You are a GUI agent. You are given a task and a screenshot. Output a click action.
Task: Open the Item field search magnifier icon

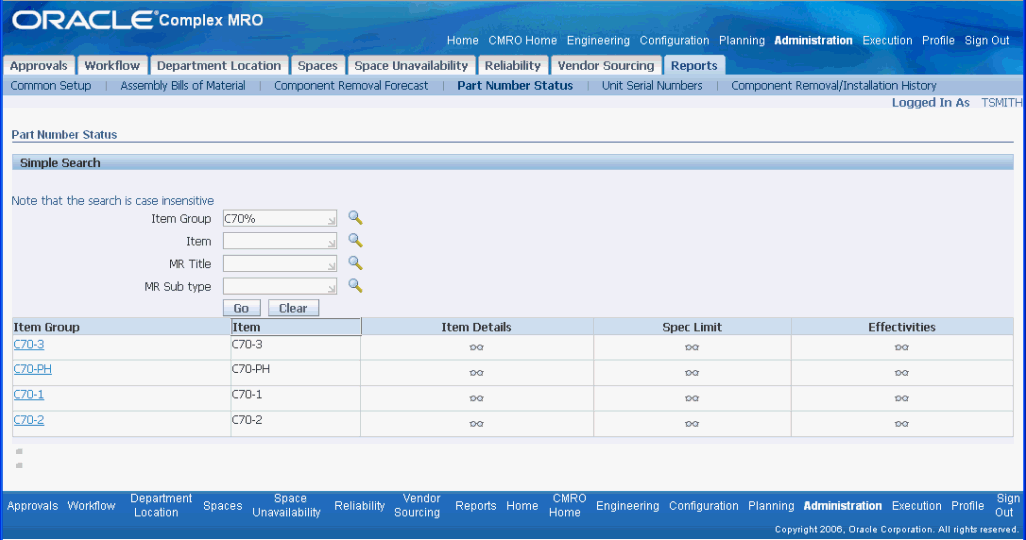click(x=355, y=240)
